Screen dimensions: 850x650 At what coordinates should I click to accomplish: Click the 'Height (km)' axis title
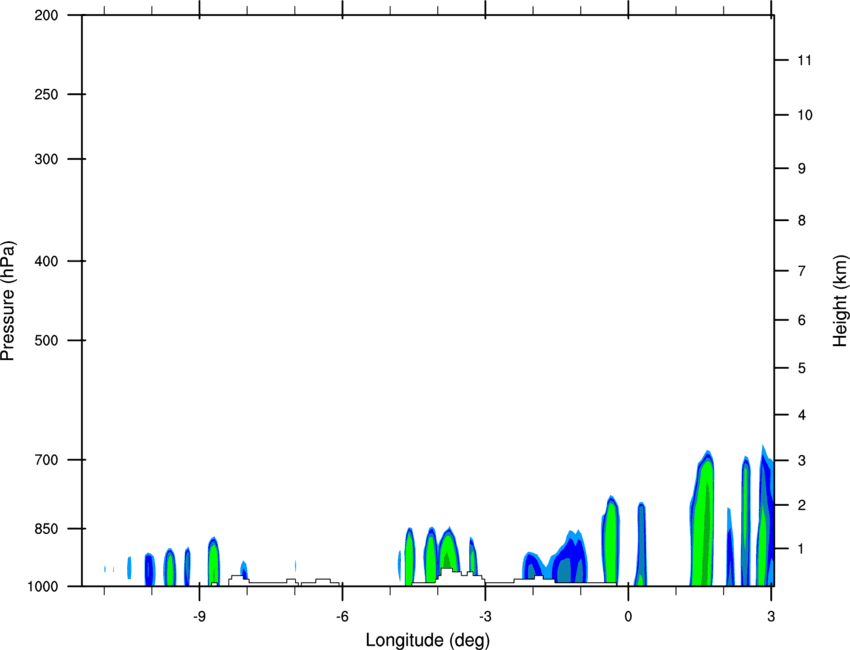[x=840, y=300]
